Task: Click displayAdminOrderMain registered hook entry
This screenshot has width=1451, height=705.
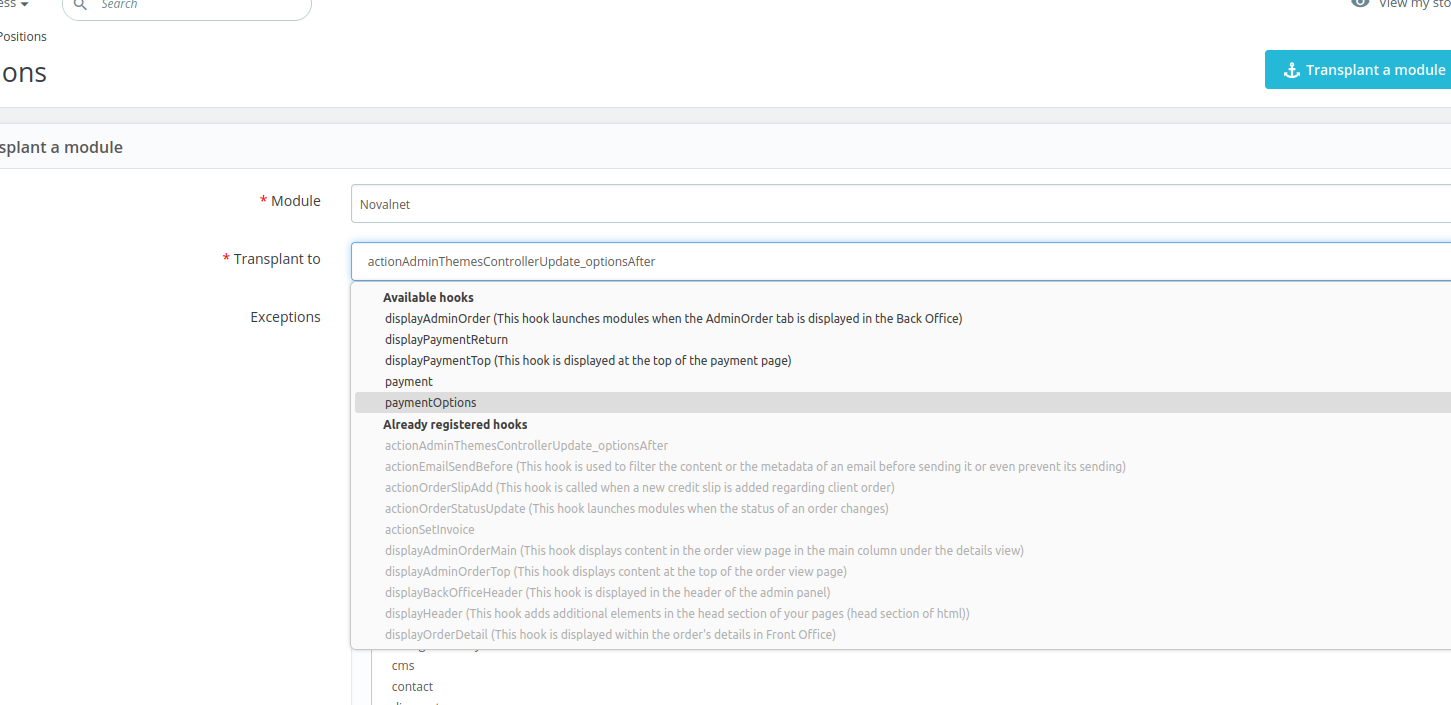Action: (x=902, y=550)
